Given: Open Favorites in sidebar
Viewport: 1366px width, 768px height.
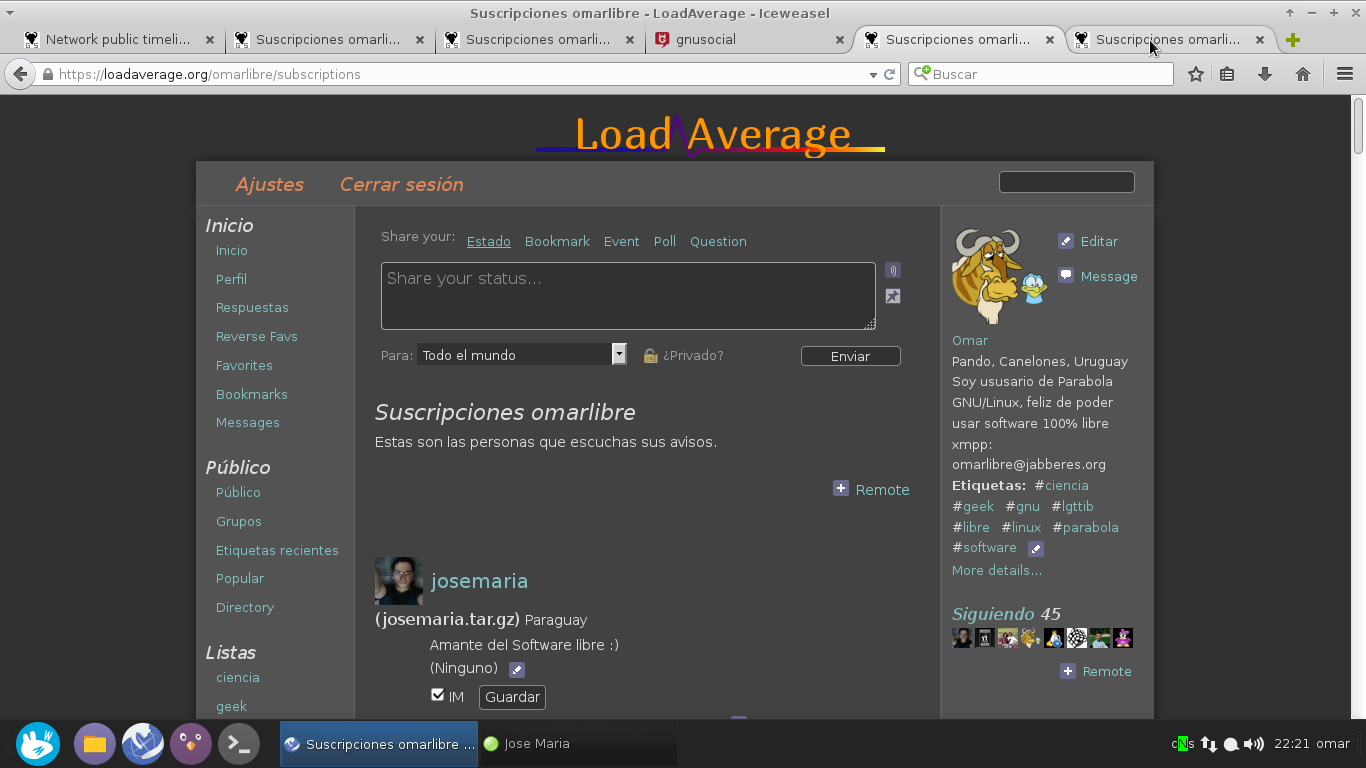Looking at the screenshot, I should click(244, 365).
